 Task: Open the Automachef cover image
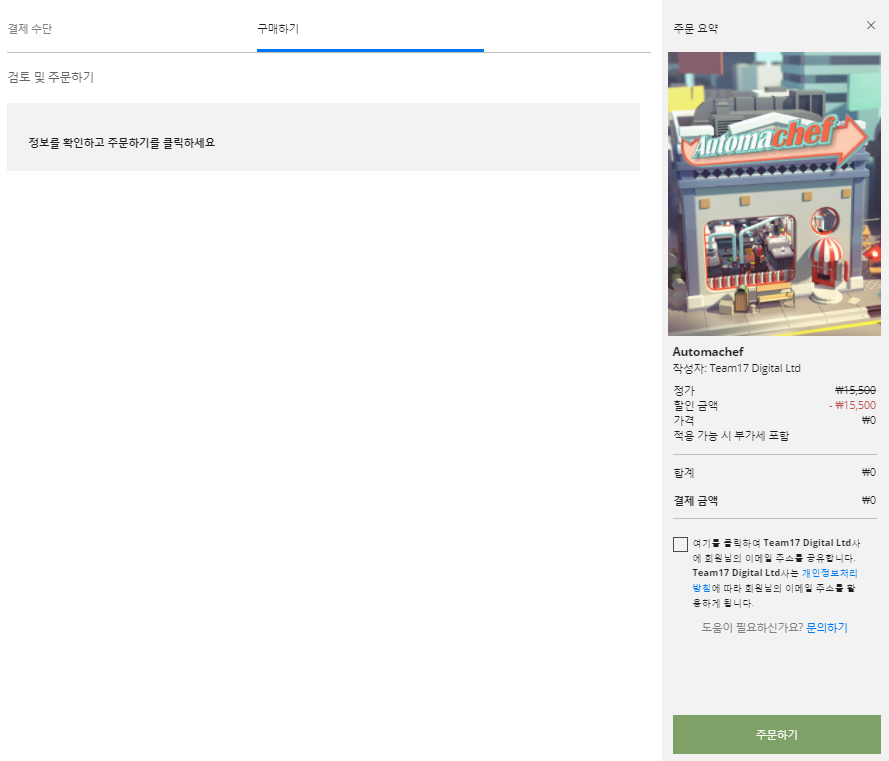point(774,194)
